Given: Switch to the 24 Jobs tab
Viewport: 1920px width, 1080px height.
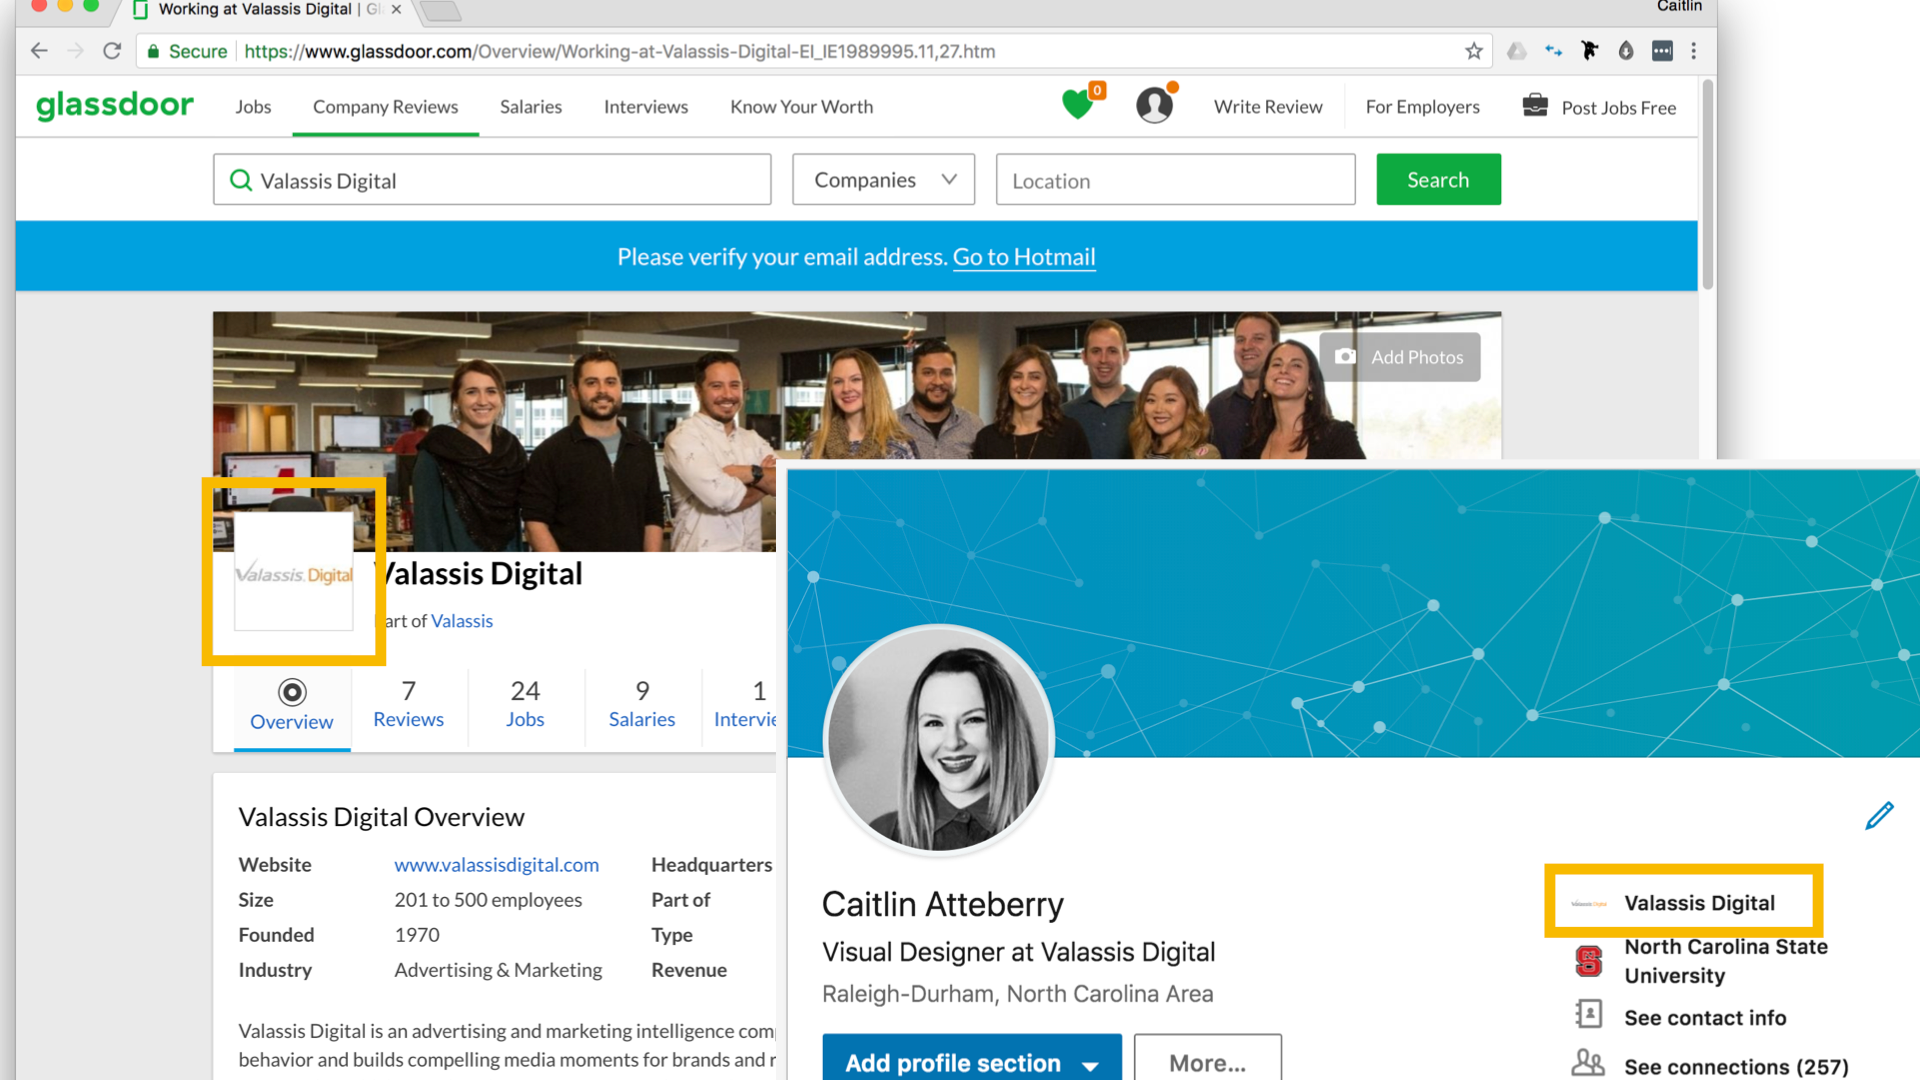Looking at the screenshot, I should 525,704.
